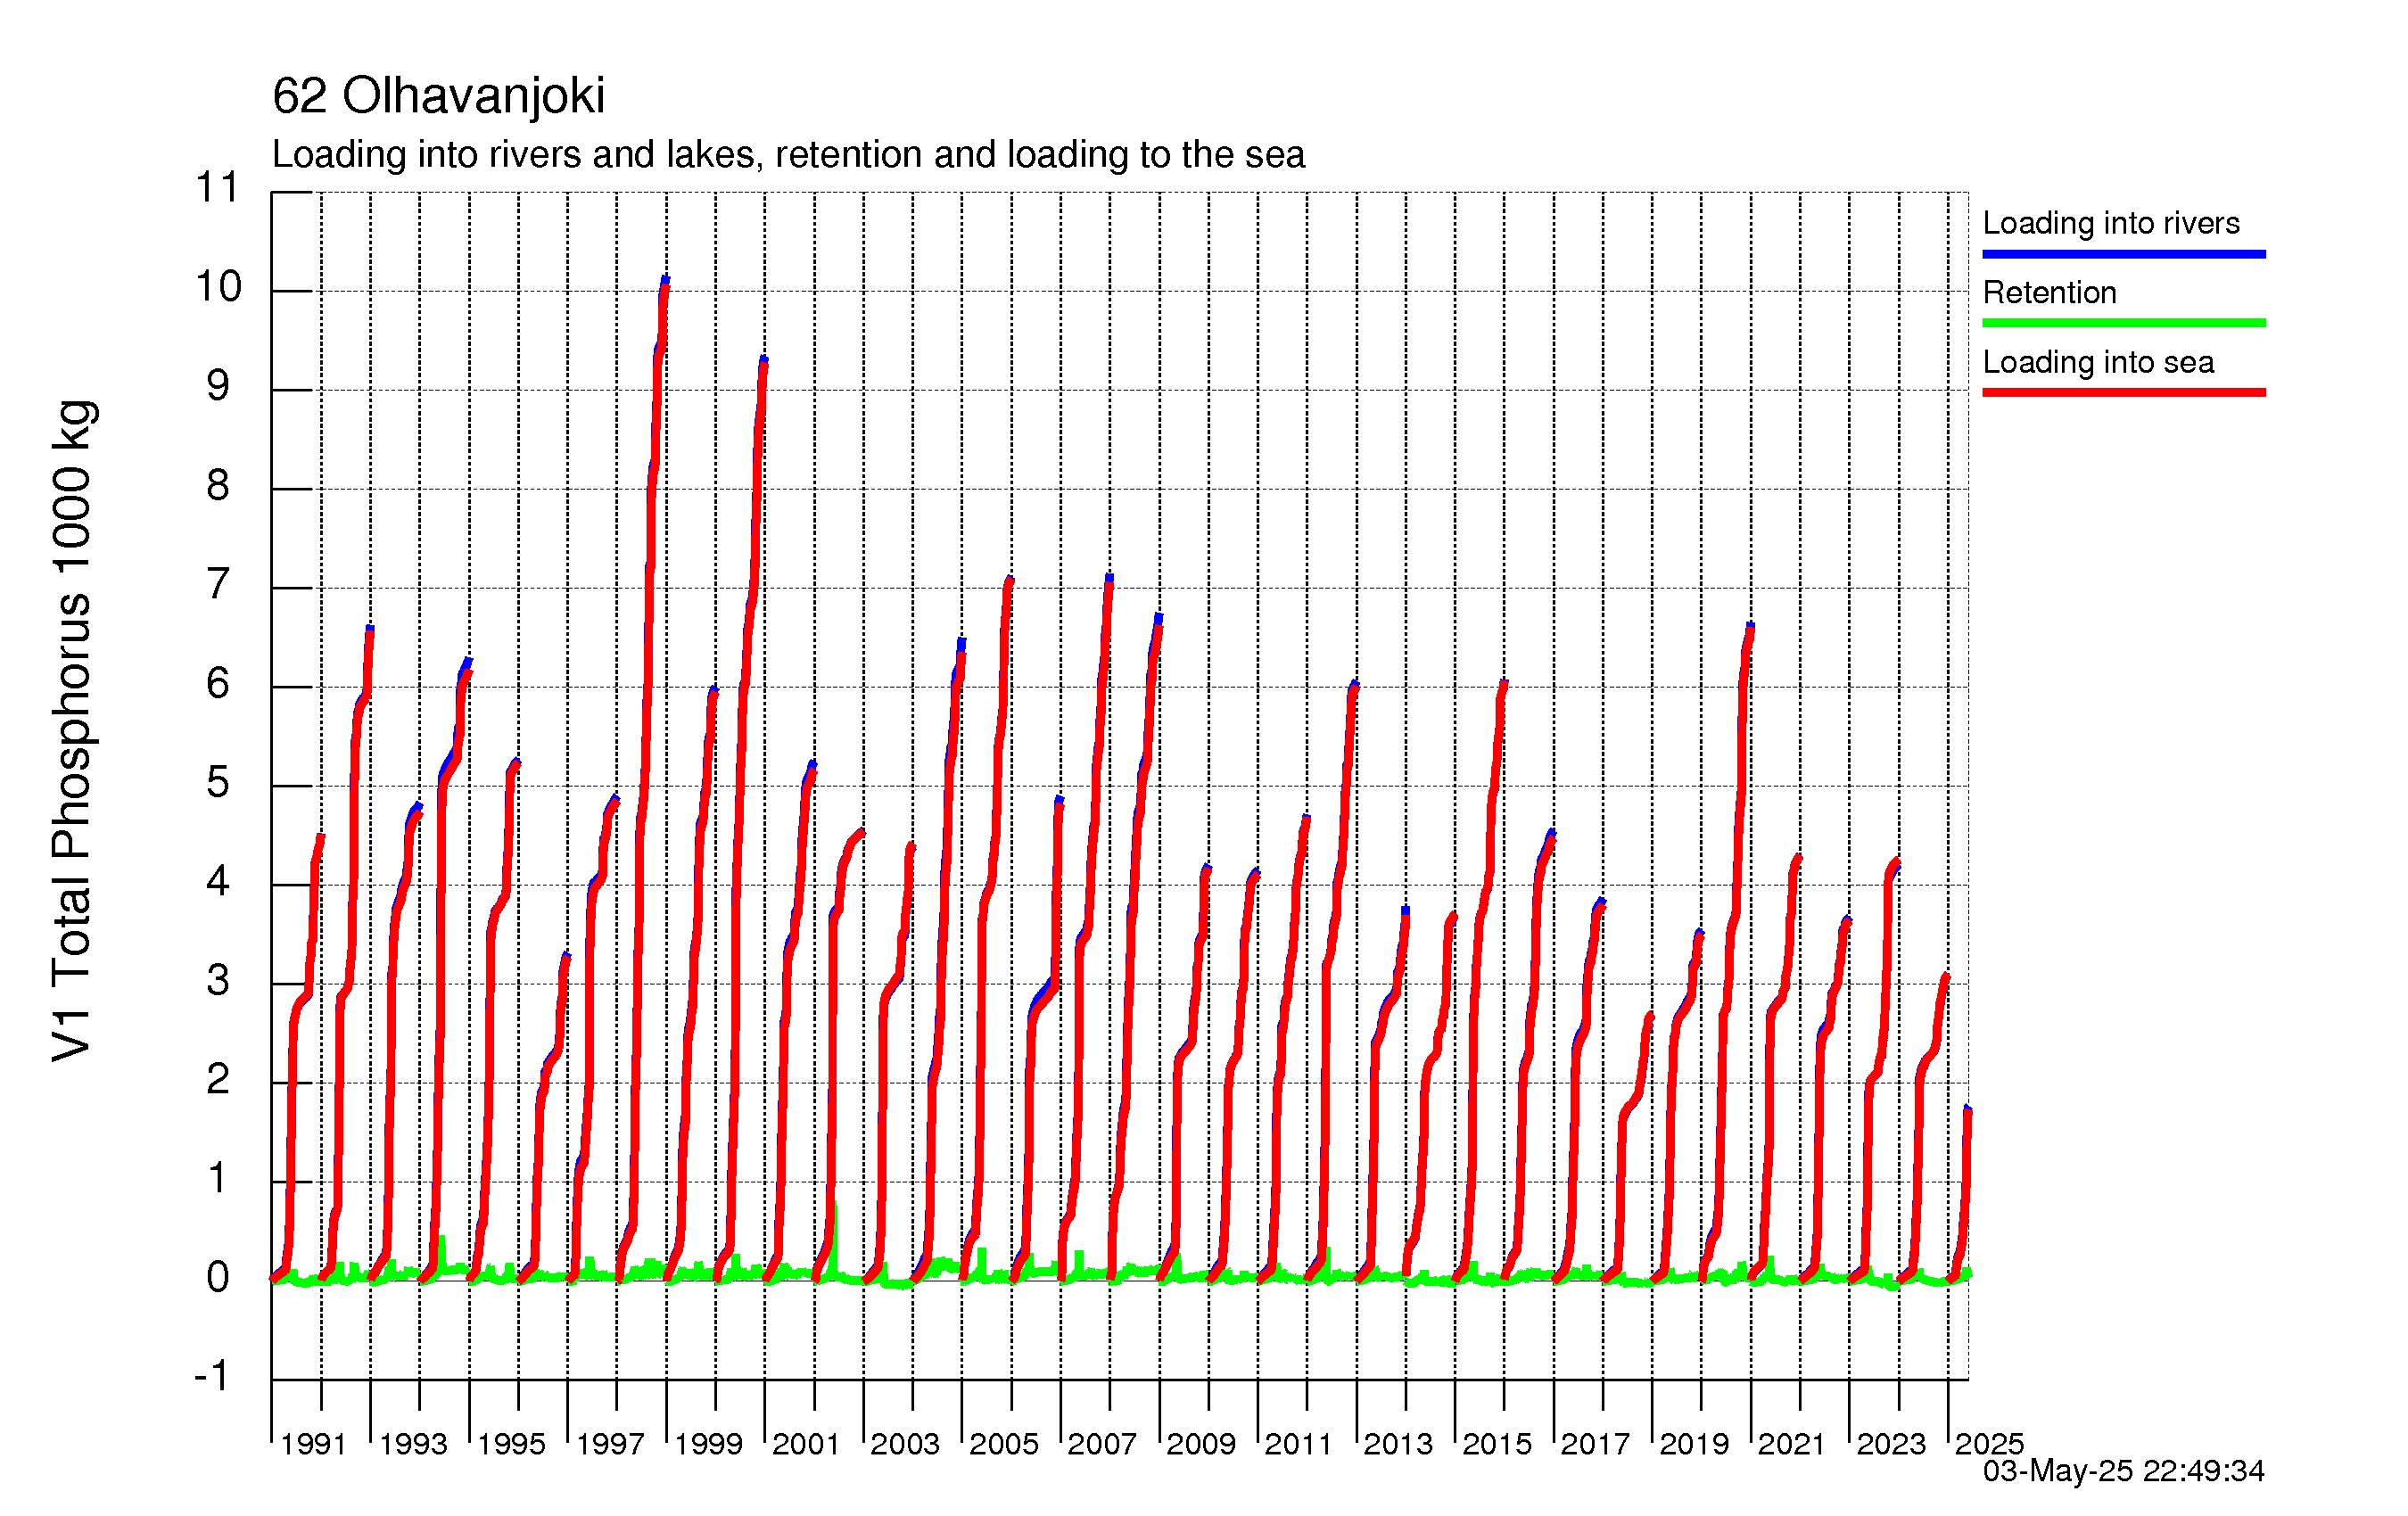2408x1516 pixels.
Task: Click the y-axis label 11
Action: (217, 188)
